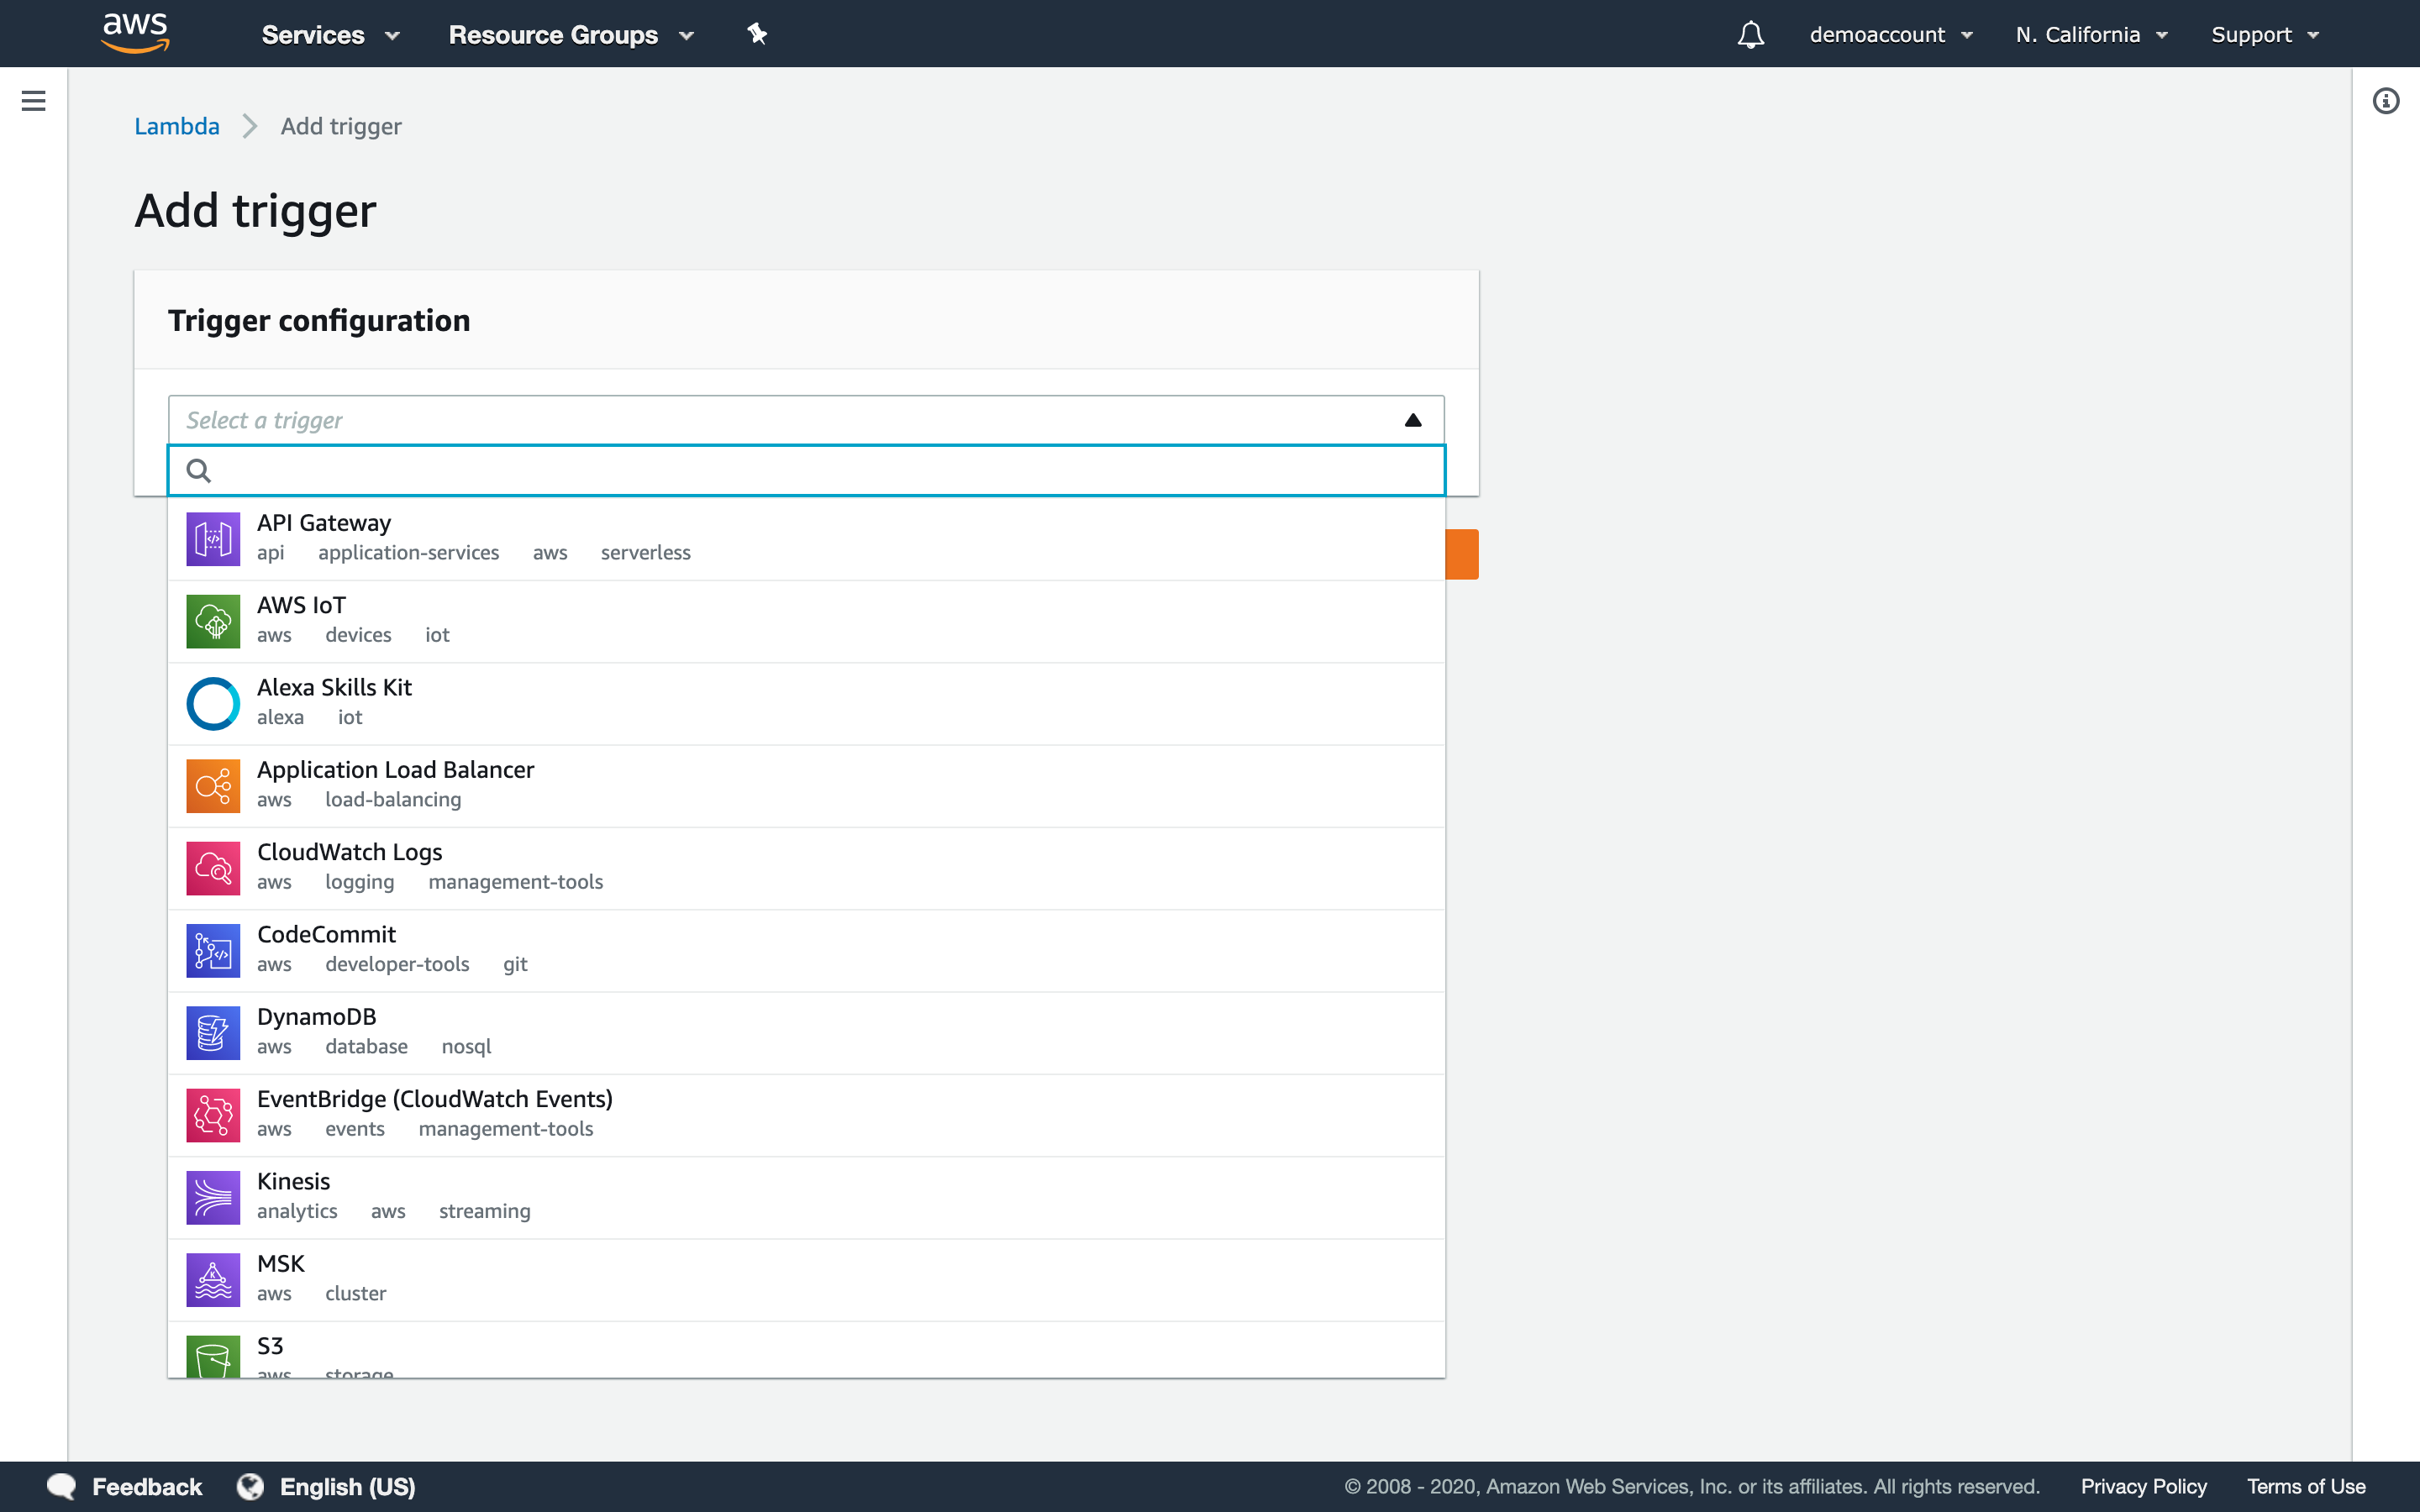2420x1512 pixels.
Task: Click the Feedback speech bubble icon
Action: tap(62, 1486)
